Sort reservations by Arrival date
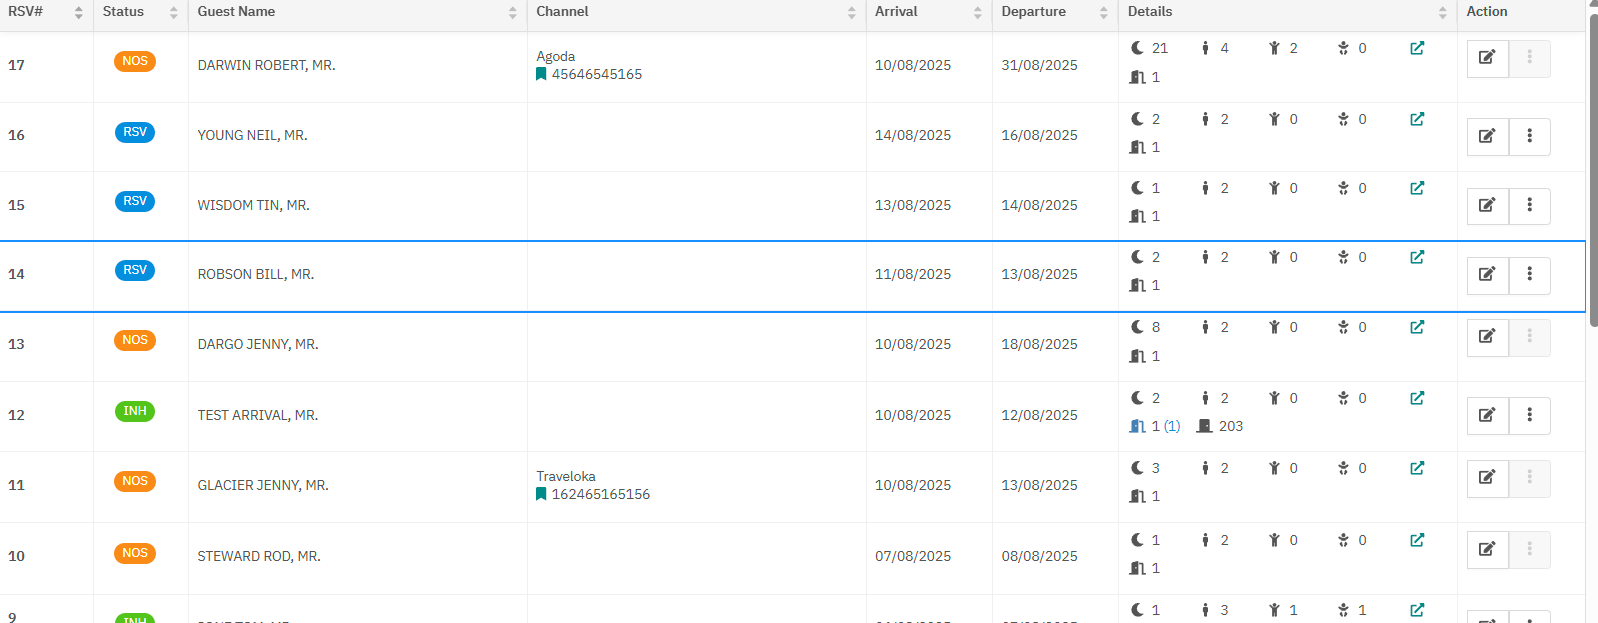Image resolution: width=1598 pixels, height=623 pixels. coord(977,12)
